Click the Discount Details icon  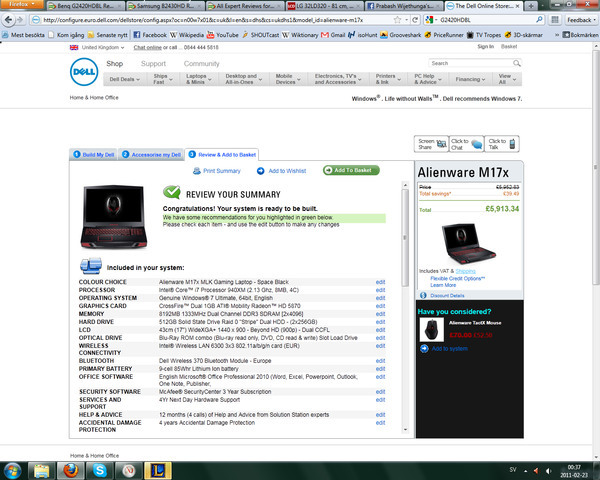click(x=423, y=296)
